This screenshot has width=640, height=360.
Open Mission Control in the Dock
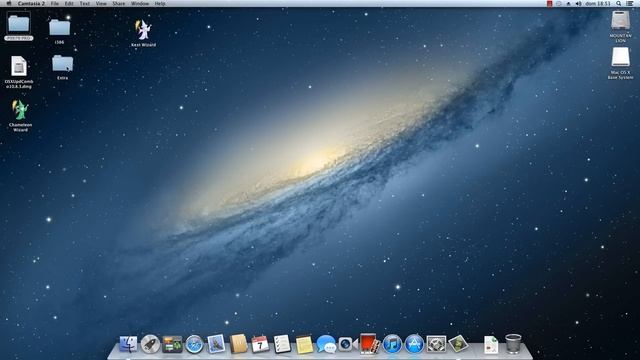[x=172, y=344]
